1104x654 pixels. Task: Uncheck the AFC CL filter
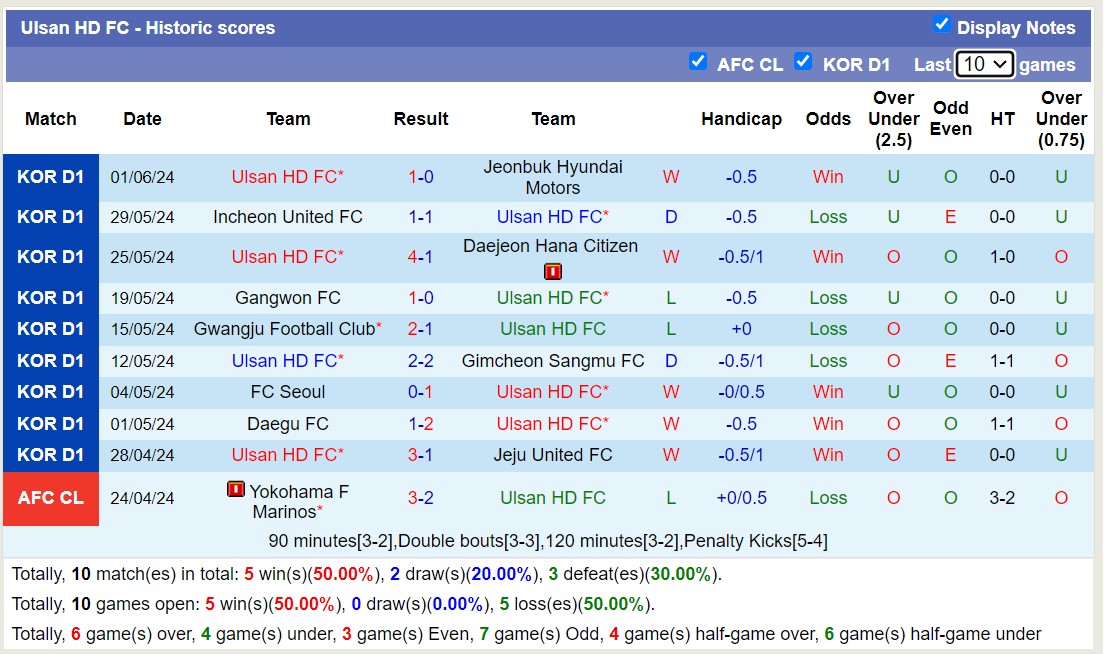pos(698,61)
